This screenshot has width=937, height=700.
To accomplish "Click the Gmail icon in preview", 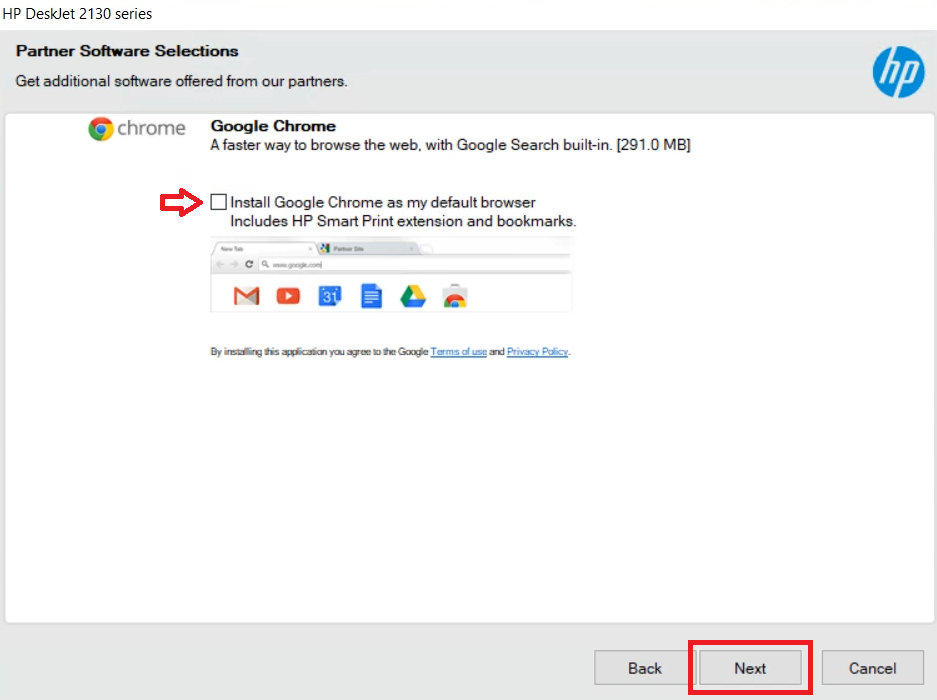I will [x=246, y=296].
